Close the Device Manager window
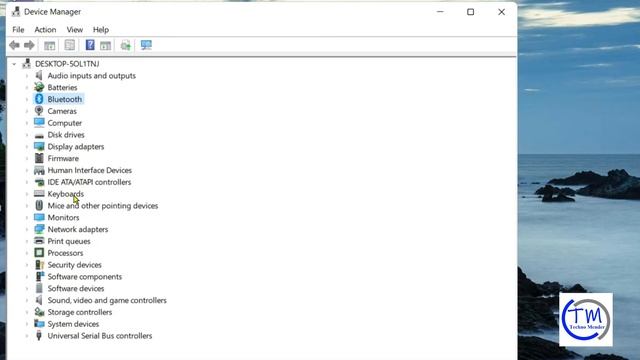The image size is (640, 360). (501, 12)
